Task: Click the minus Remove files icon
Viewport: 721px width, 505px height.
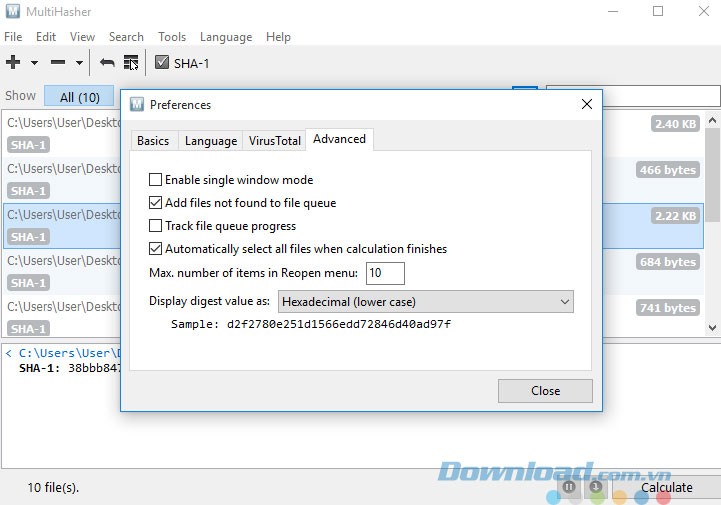Action: (58, 63)
